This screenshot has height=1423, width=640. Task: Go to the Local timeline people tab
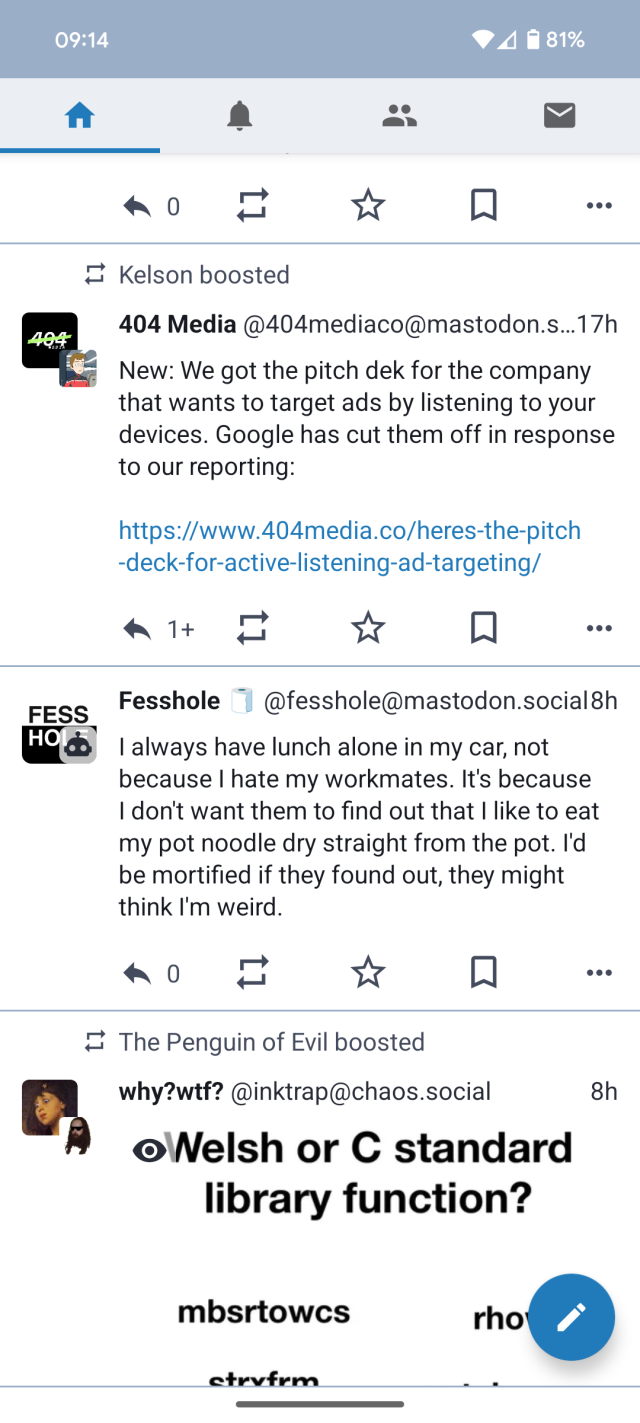coord(399,117)
